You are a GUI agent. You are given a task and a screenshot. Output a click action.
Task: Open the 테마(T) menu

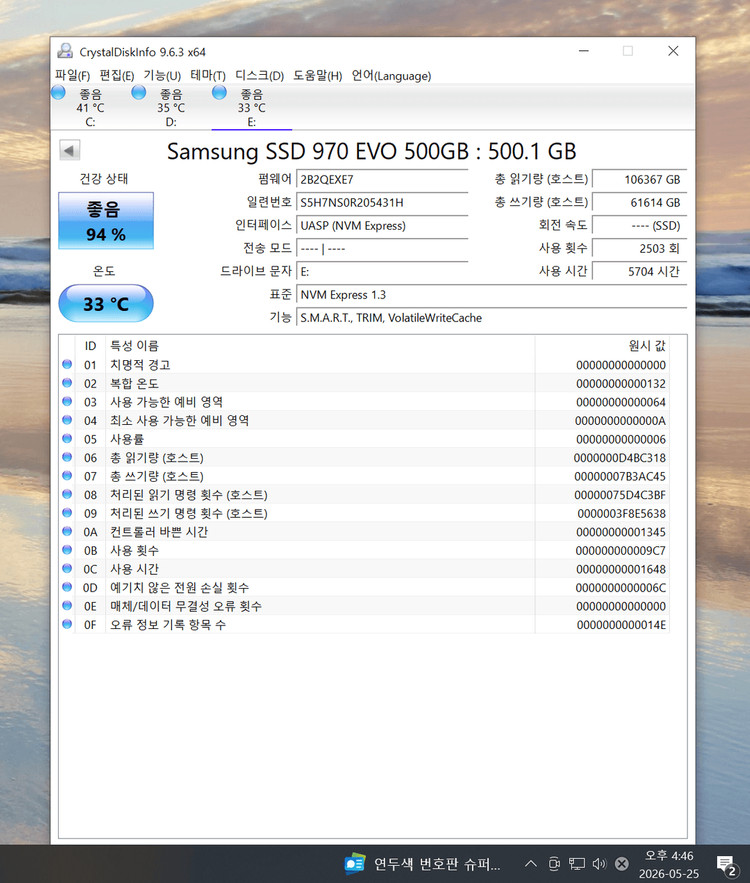pos(208,75)
